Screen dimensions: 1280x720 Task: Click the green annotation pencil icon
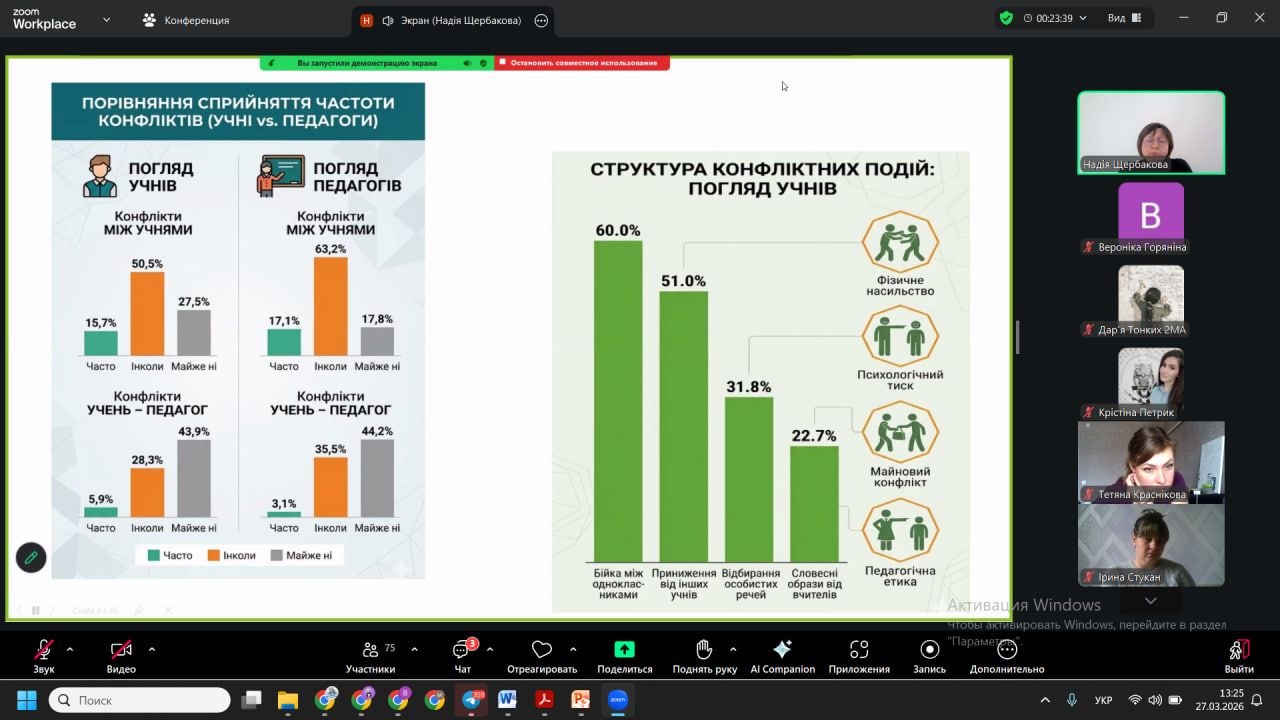[x=31, y=558]
